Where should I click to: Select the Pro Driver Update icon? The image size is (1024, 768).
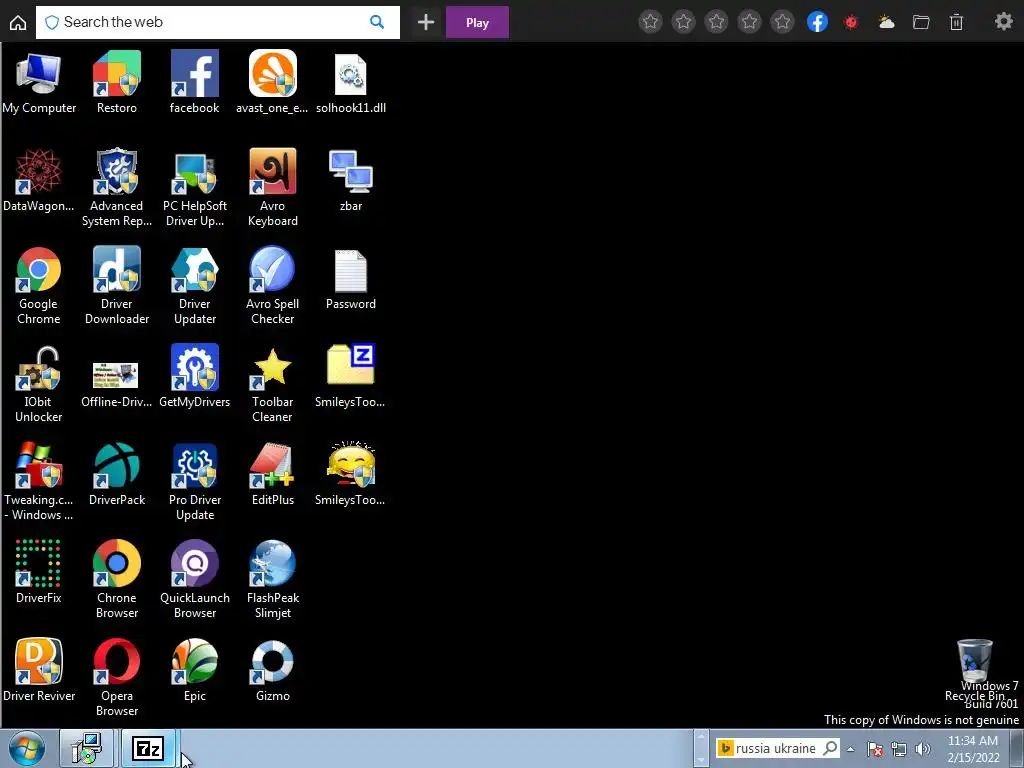(195, 466)
